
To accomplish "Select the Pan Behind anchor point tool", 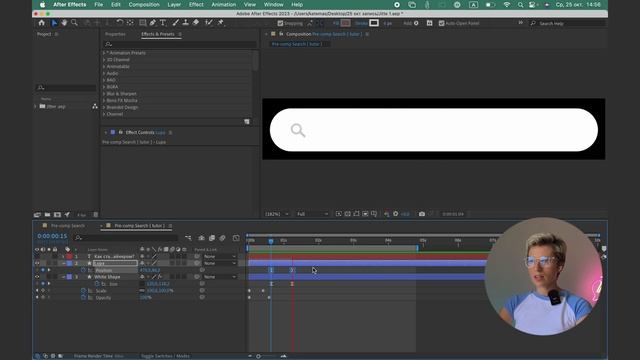I will click(x=130, y=23).
